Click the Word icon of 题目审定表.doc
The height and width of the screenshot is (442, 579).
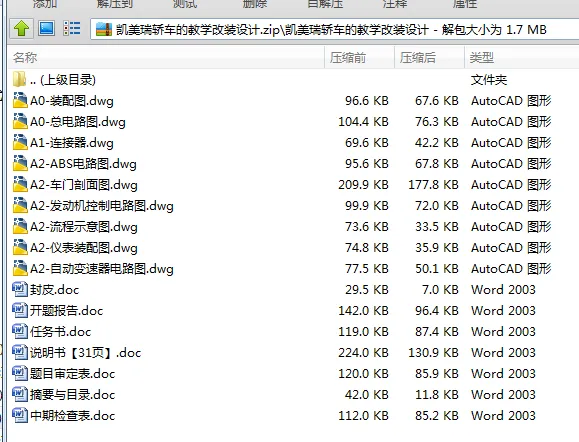[20, 373]
